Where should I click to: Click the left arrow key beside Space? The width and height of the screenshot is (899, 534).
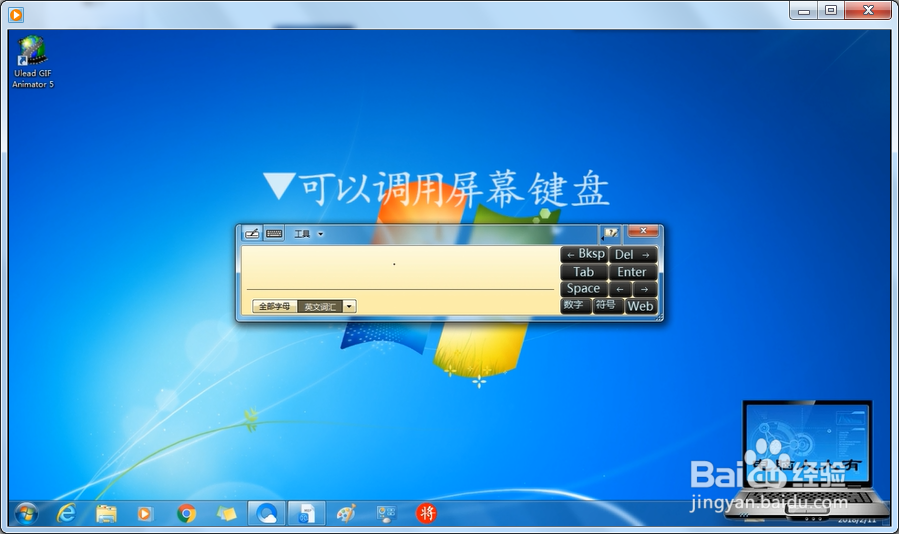(x=620, y=289)
